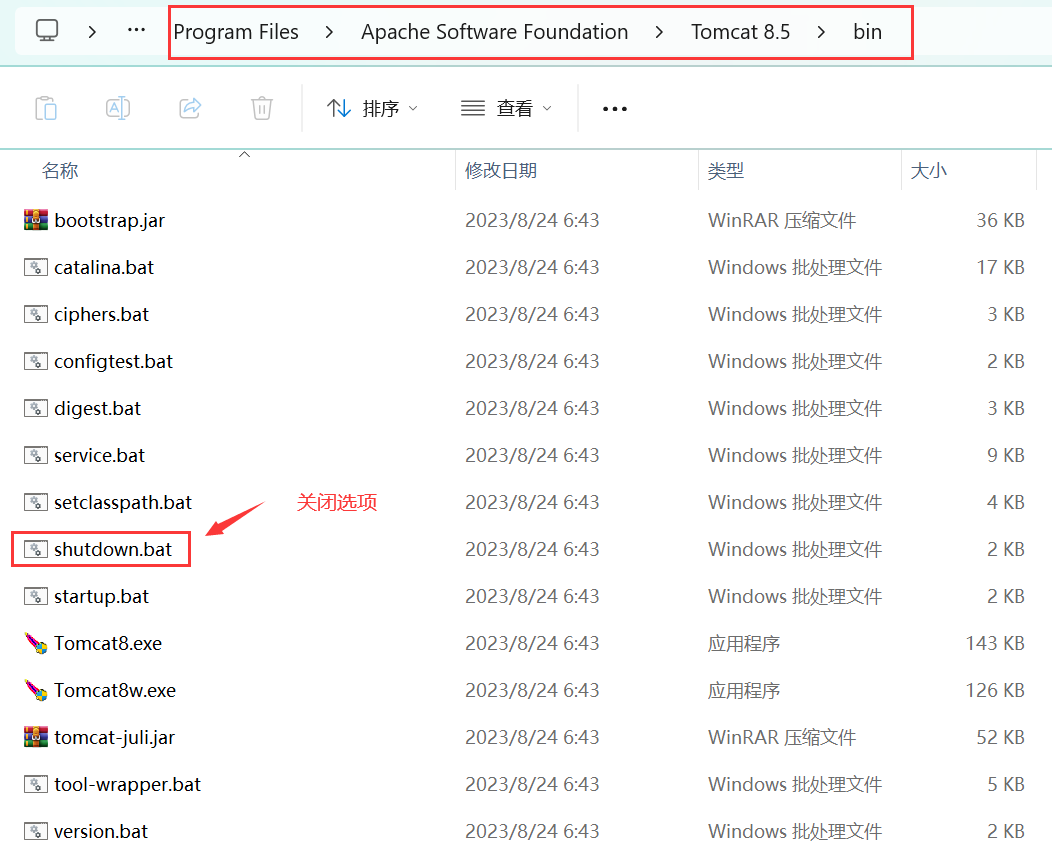
Task: Expand the chevron after the monitor icon
Action: 93,32
